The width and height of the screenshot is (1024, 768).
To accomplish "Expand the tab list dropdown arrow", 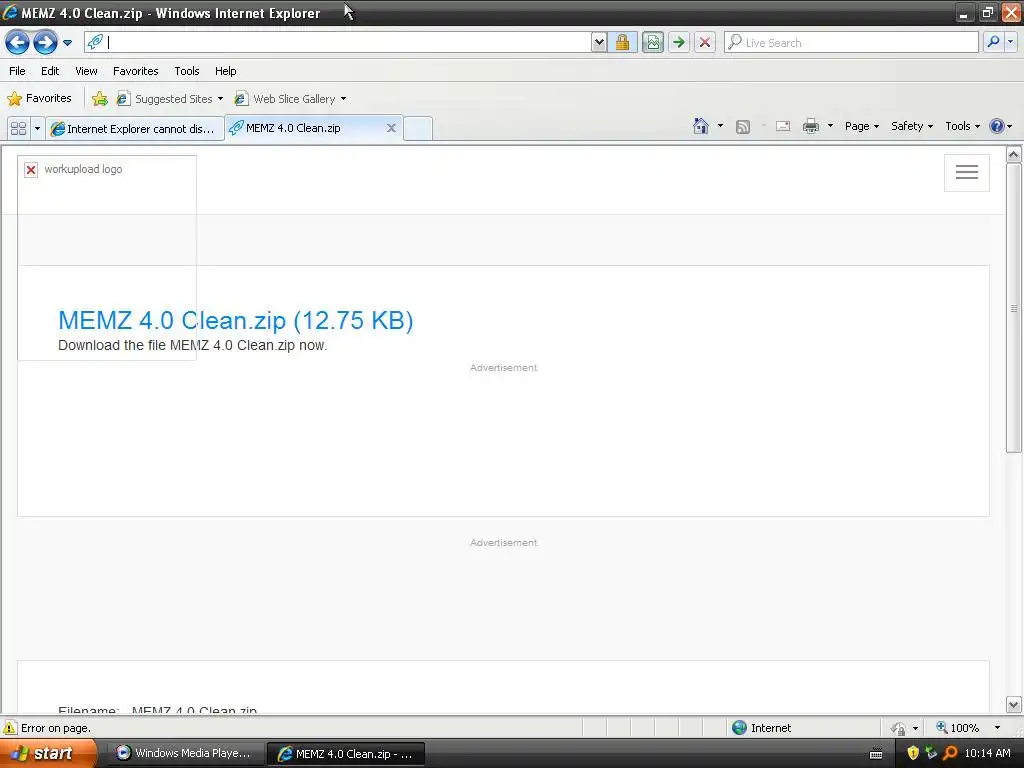I will [37, 128].
